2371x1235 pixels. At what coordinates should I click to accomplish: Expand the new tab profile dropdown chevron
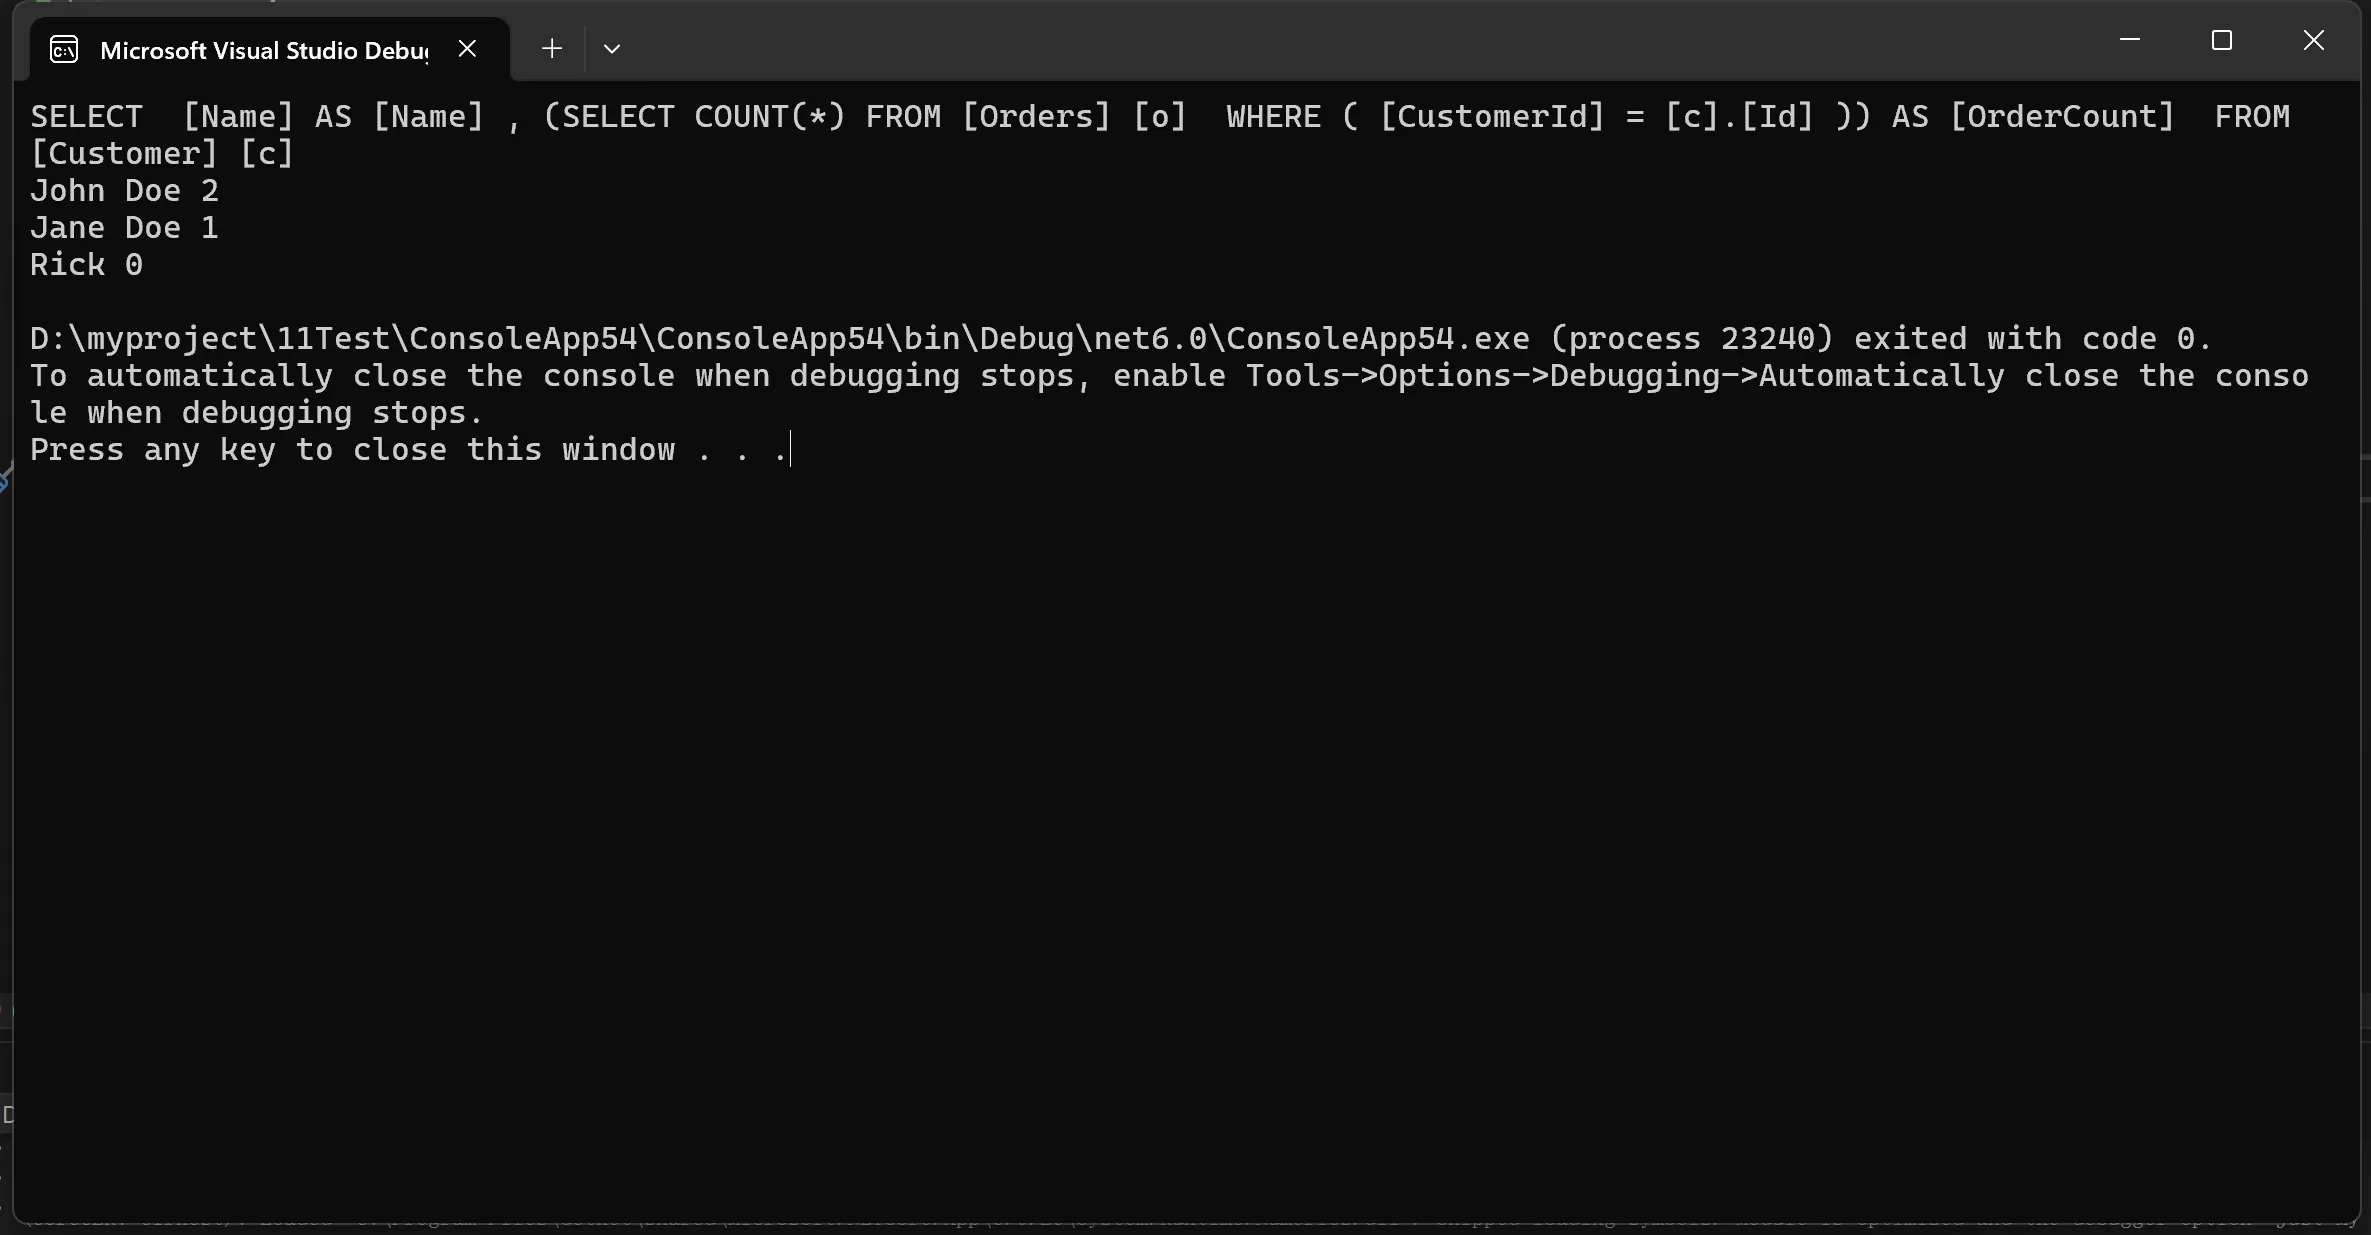pos(612,48)
